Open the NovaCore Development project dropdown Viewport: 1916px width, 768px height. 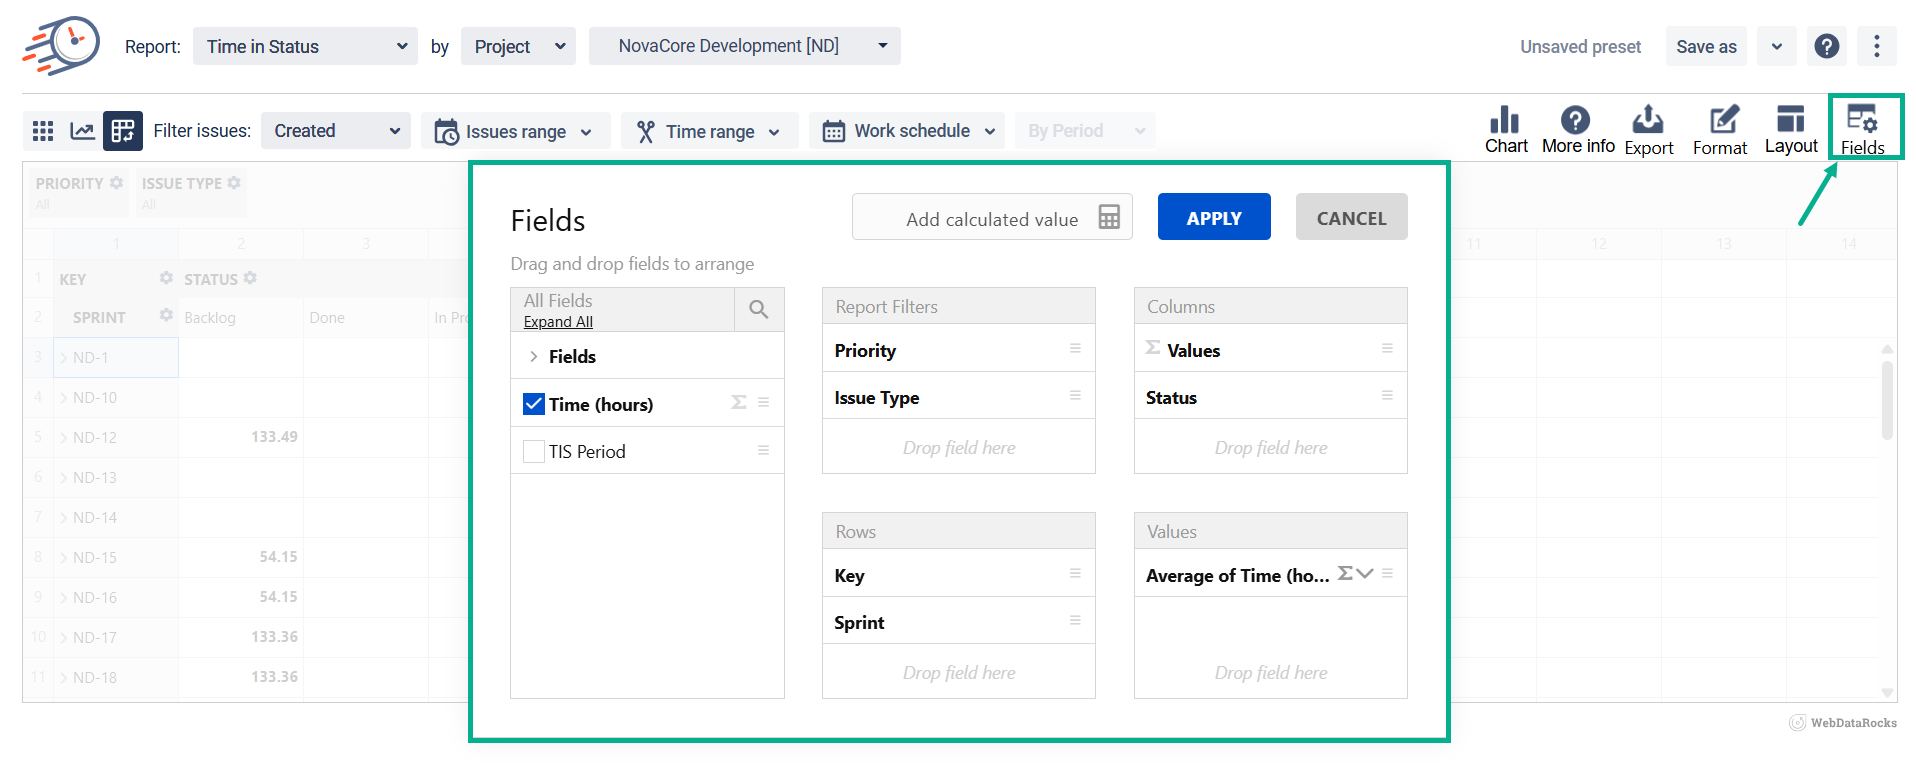tap(744, 46)
